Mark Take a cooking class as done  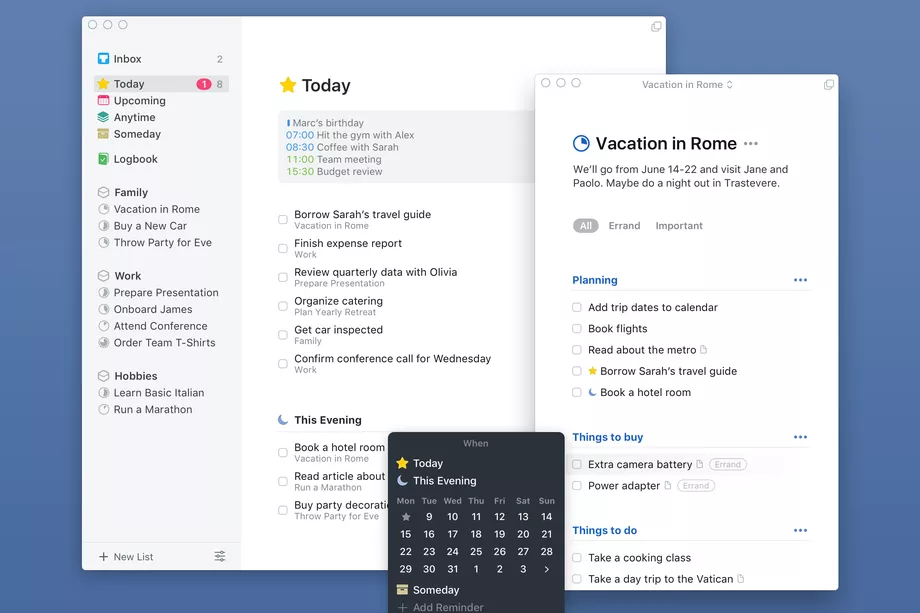click(x=577, y=558)
